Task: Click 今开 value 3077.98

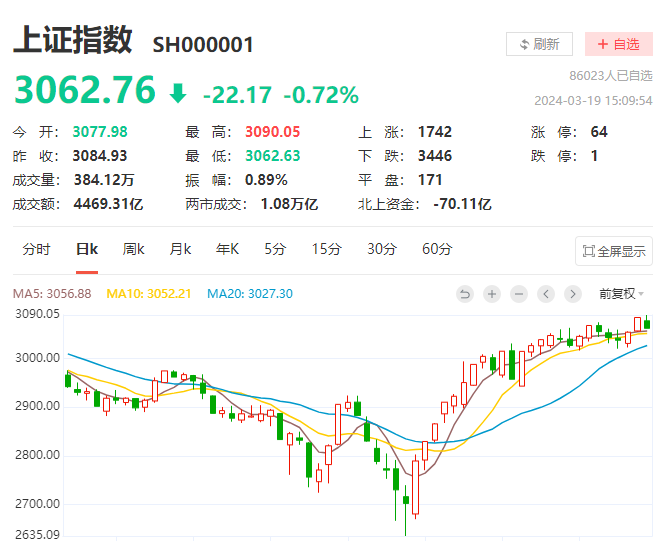Action: (100, 132)
